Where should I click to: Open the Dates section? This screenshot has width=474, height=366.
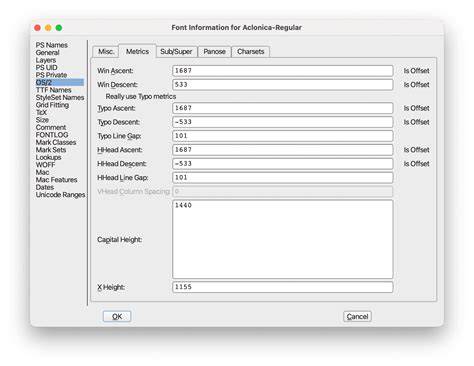(x=45, y=187)
